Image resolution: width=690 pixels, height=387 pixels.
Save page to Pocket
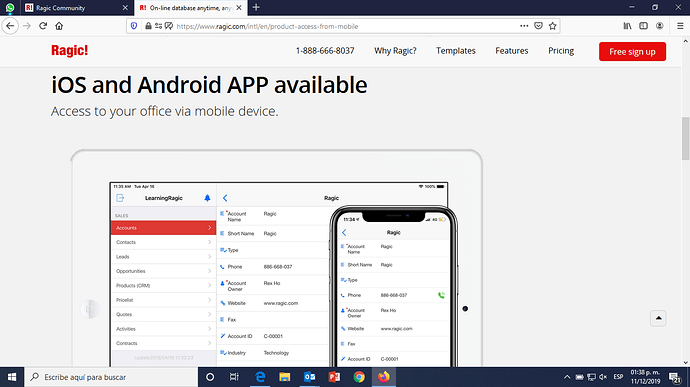(x=538, y=26)
